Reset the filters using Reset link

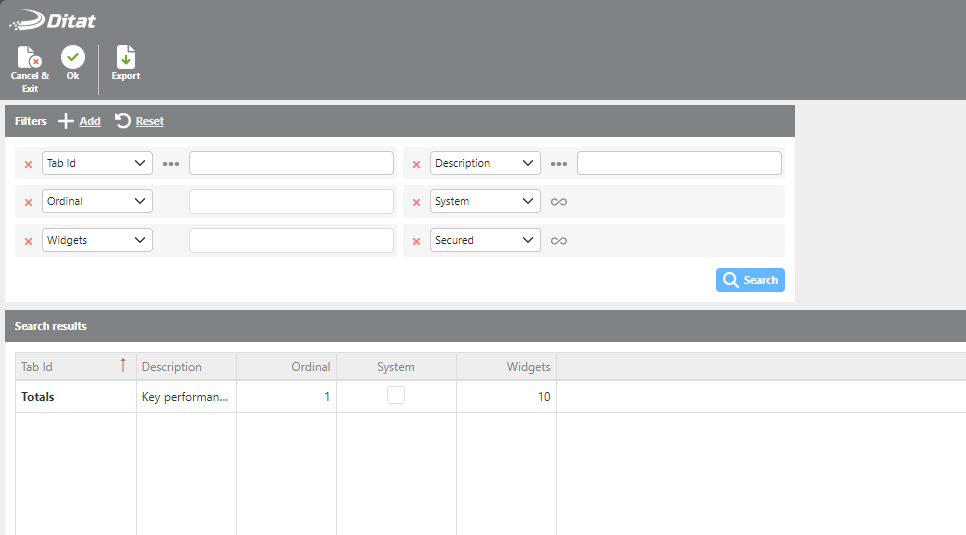point(140,121)
